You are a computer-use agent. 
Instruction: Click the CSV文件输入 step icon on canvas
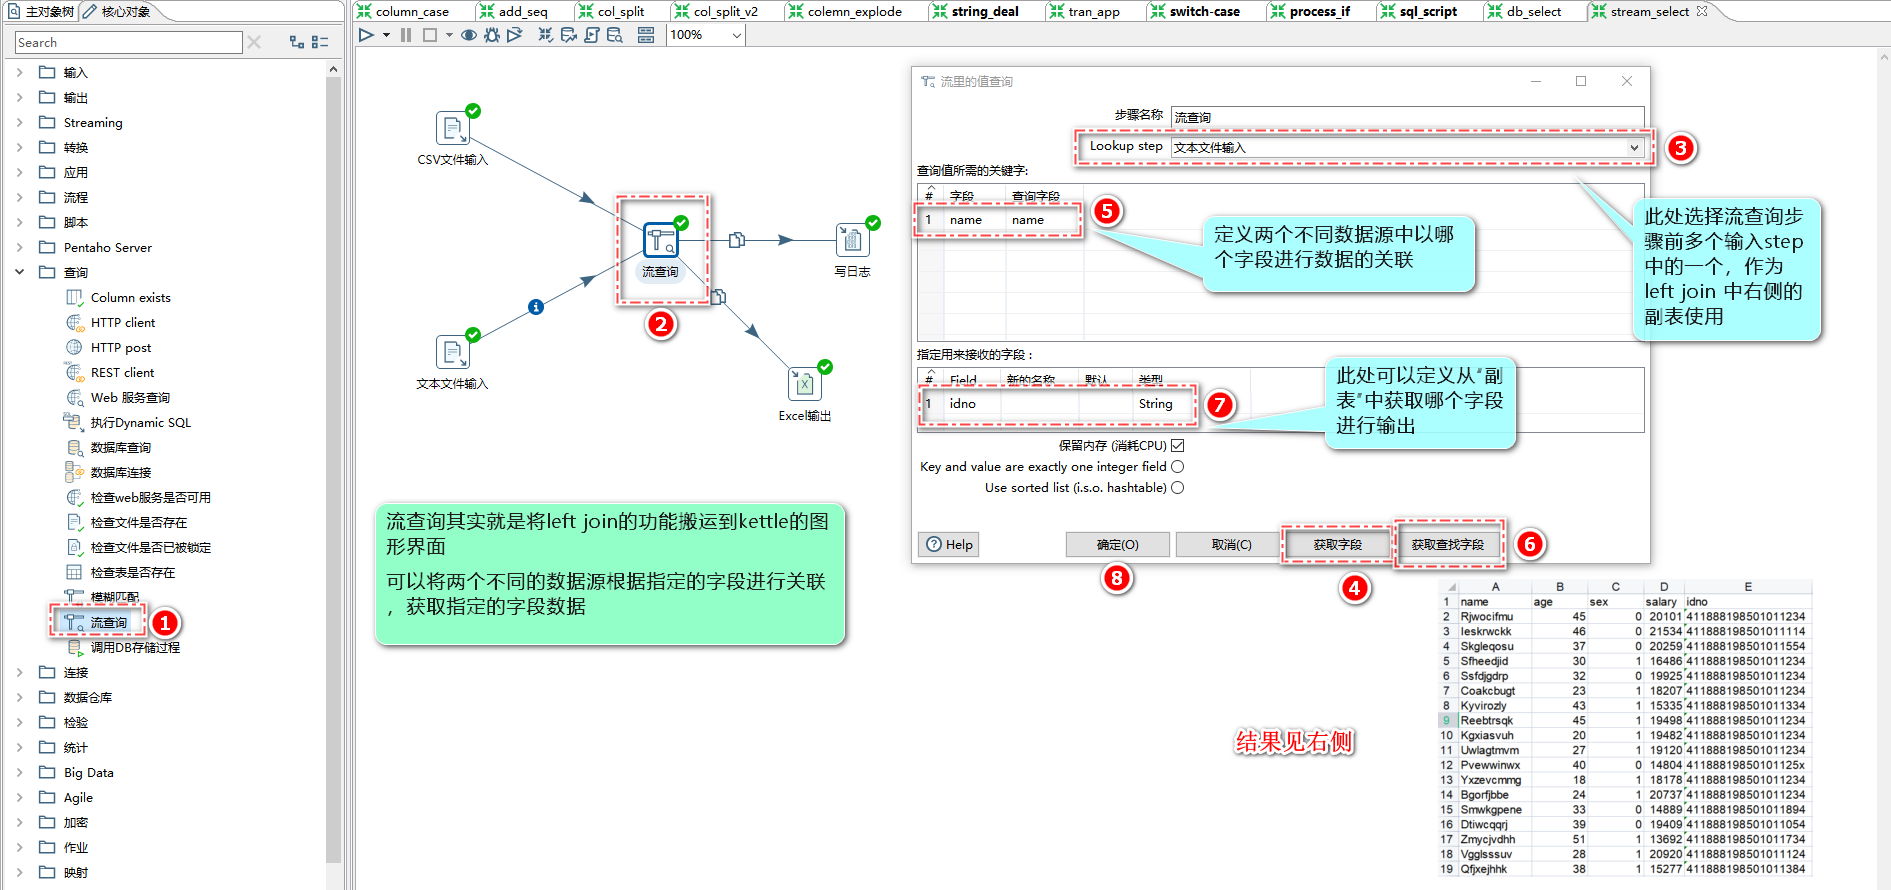[x=452, y=128]
